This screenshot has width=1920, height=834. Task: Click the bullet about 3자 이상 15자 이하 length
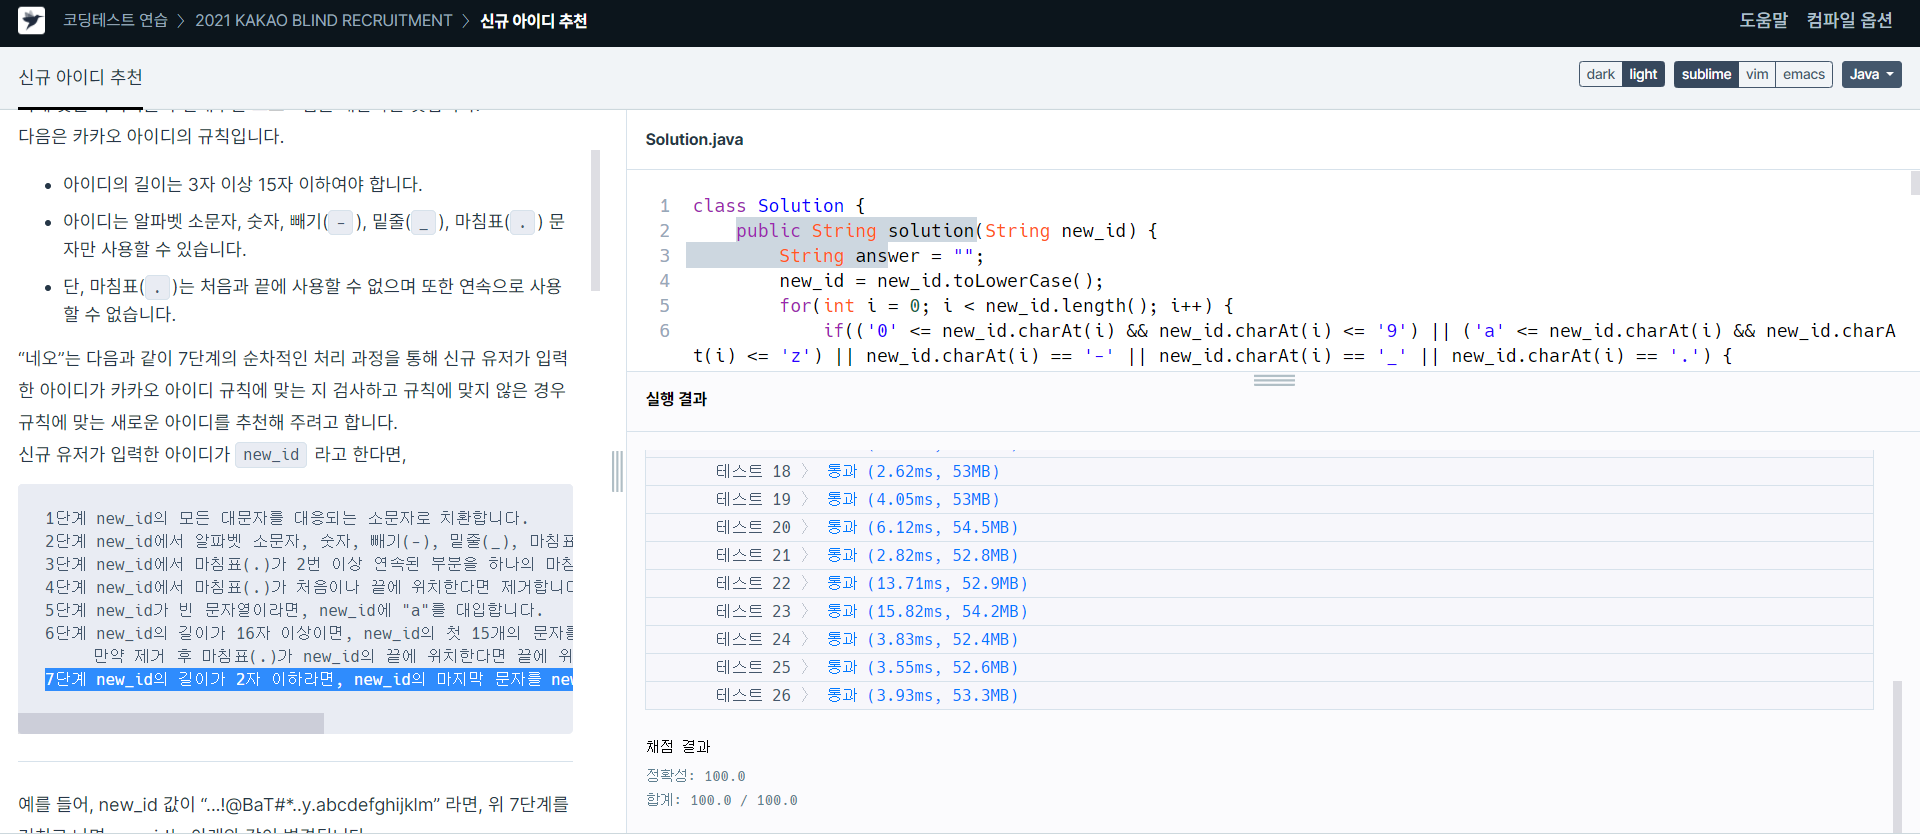(x=243, y=184)
